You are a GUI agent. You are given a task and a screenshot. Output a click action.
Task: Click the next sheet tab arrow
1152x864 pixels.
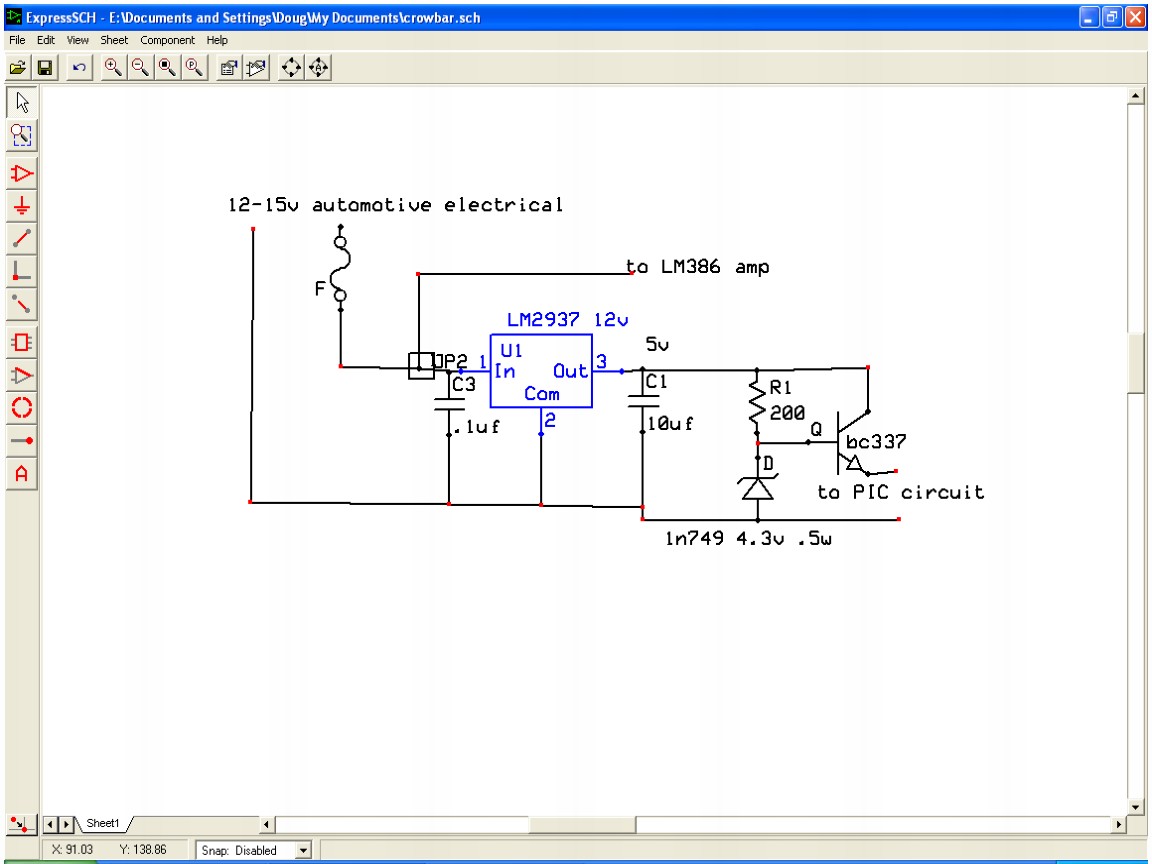pos(65,824)
